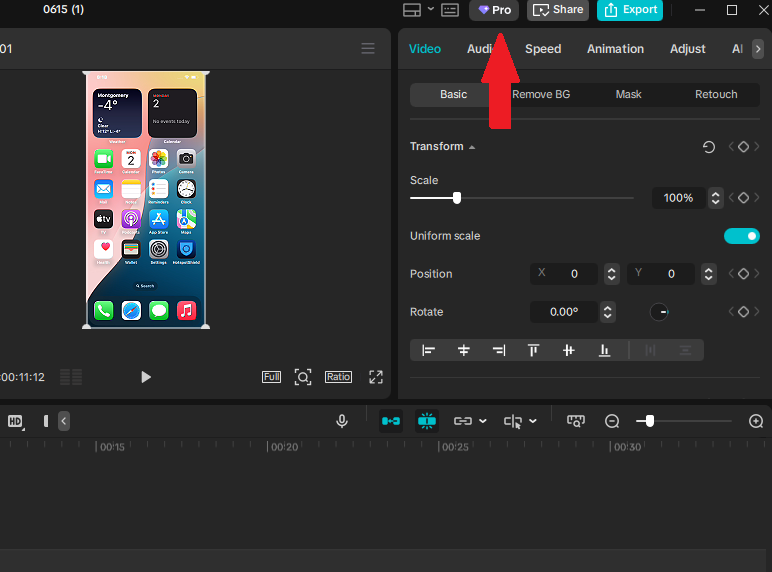The image size is (772, 572).
Task: Add a Position keyframe
Action: coord(743,274)
